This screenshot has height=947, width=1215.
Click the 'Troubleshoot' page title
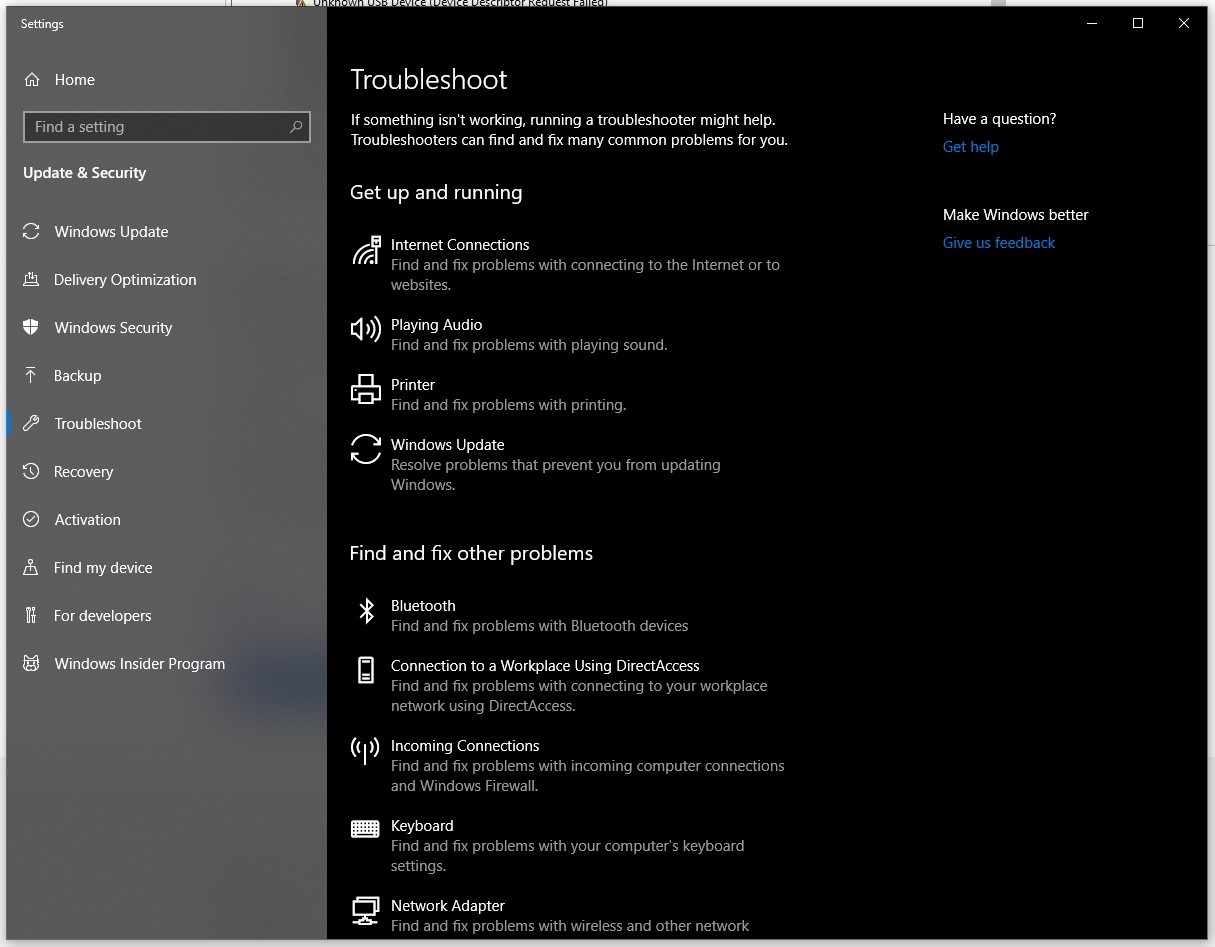pos(429,80)
